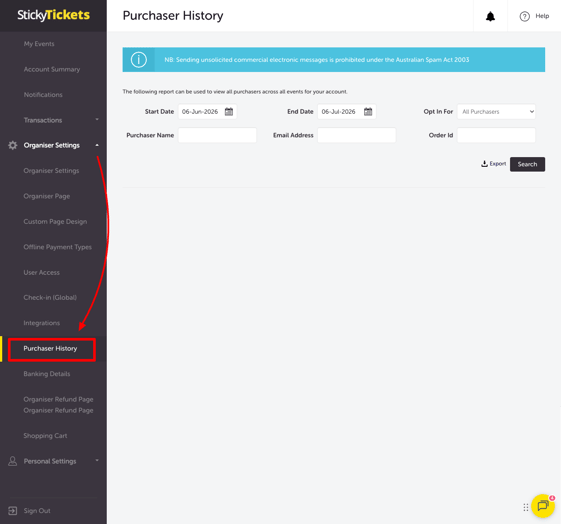The width and height of the screenshot is (561, 524).
Task: Select Purchaser History in sidebar
Action: [50, 349]
